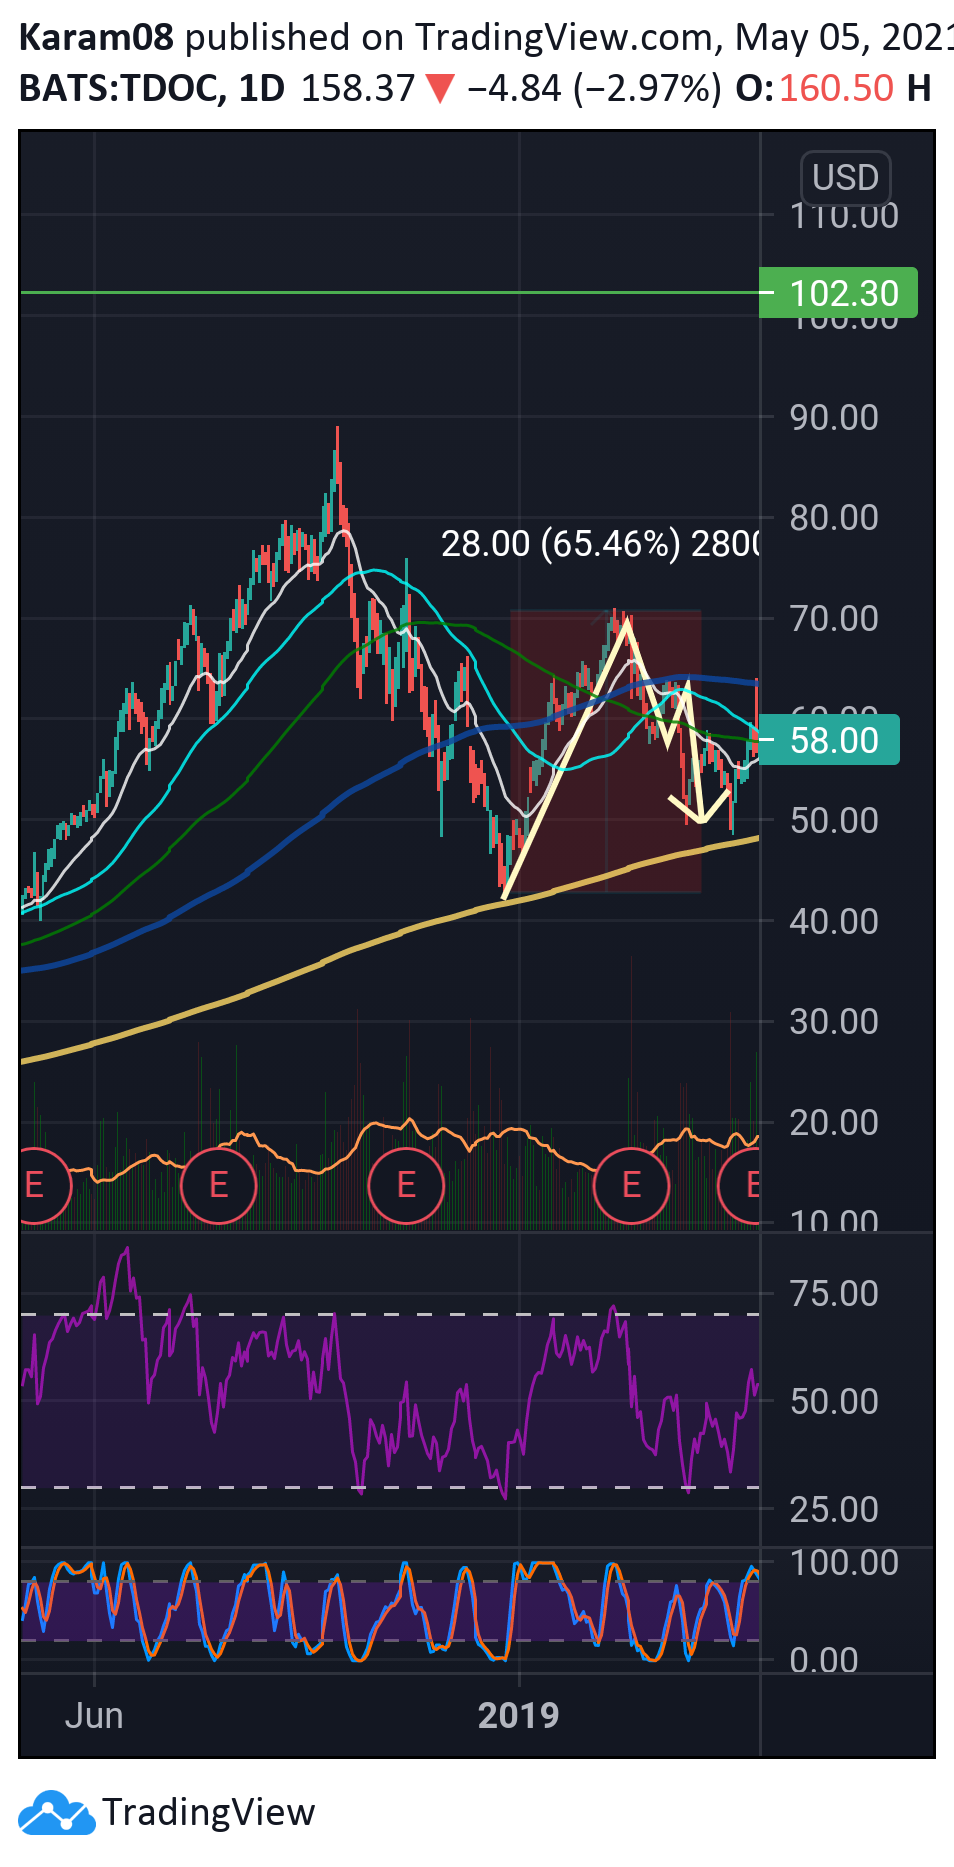Click the 30.00 price axis label
This screenshot has height=1867, width=954.
[x=834, y=1021]
